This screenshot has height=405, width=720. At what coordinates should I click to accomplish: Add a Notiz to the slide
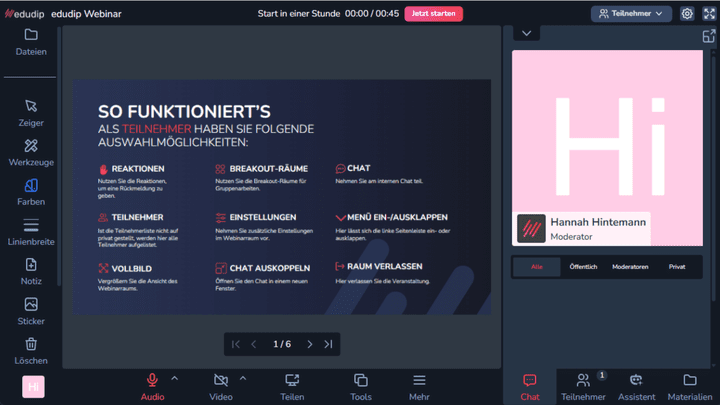coord(31,272)
